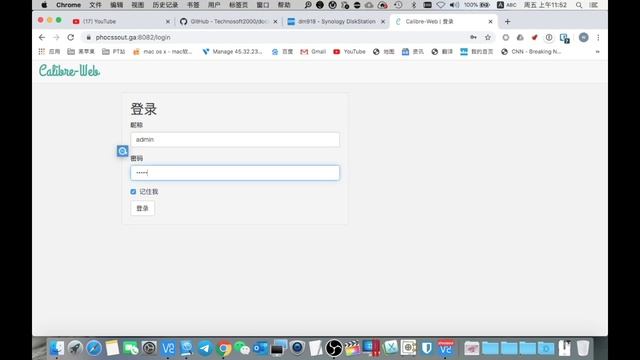The width and height of the screenshot is (640, 360).
Task: Open the Chrome application menu
Action: (x=68, y=5)
